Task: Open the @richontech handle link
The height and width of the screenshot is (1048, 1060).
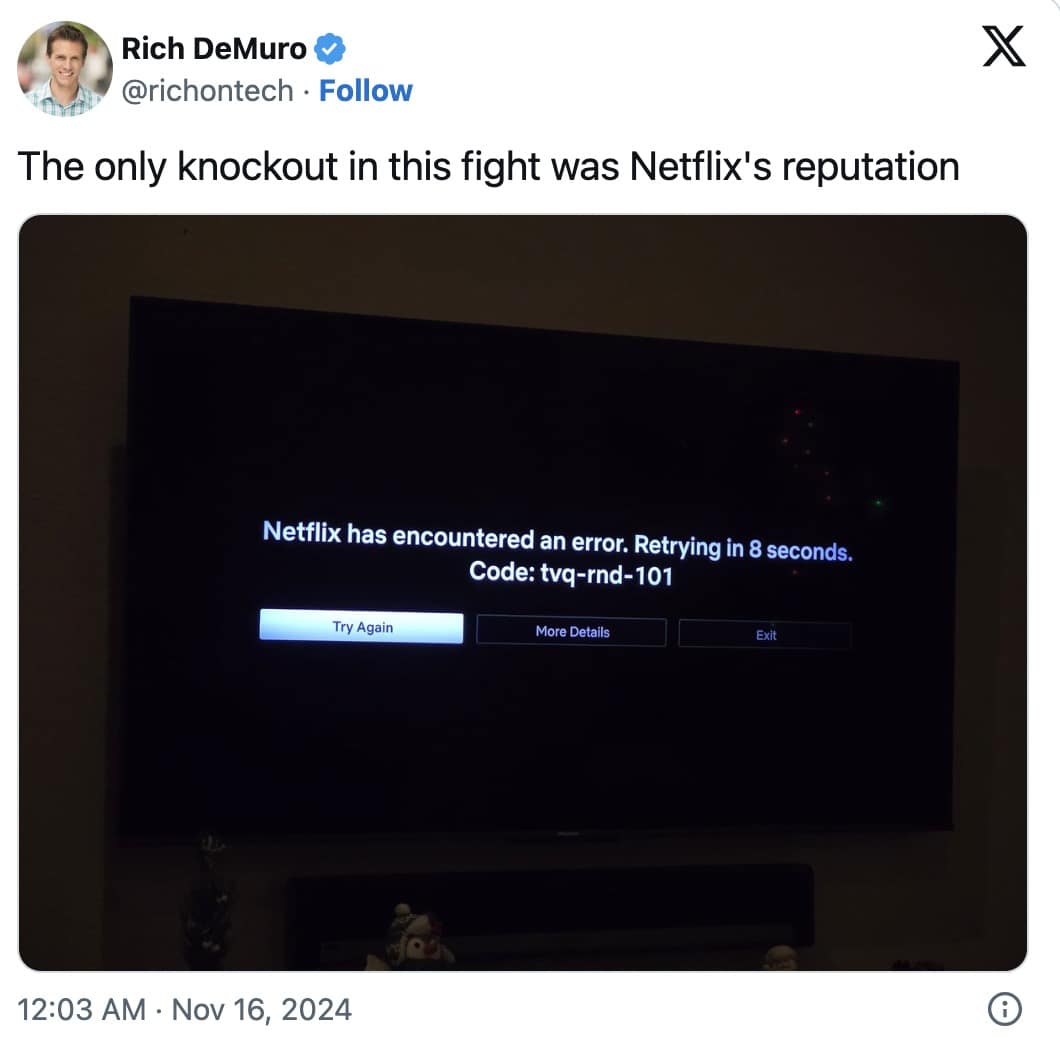Action: pyautogui.click(x=208, y=91)
